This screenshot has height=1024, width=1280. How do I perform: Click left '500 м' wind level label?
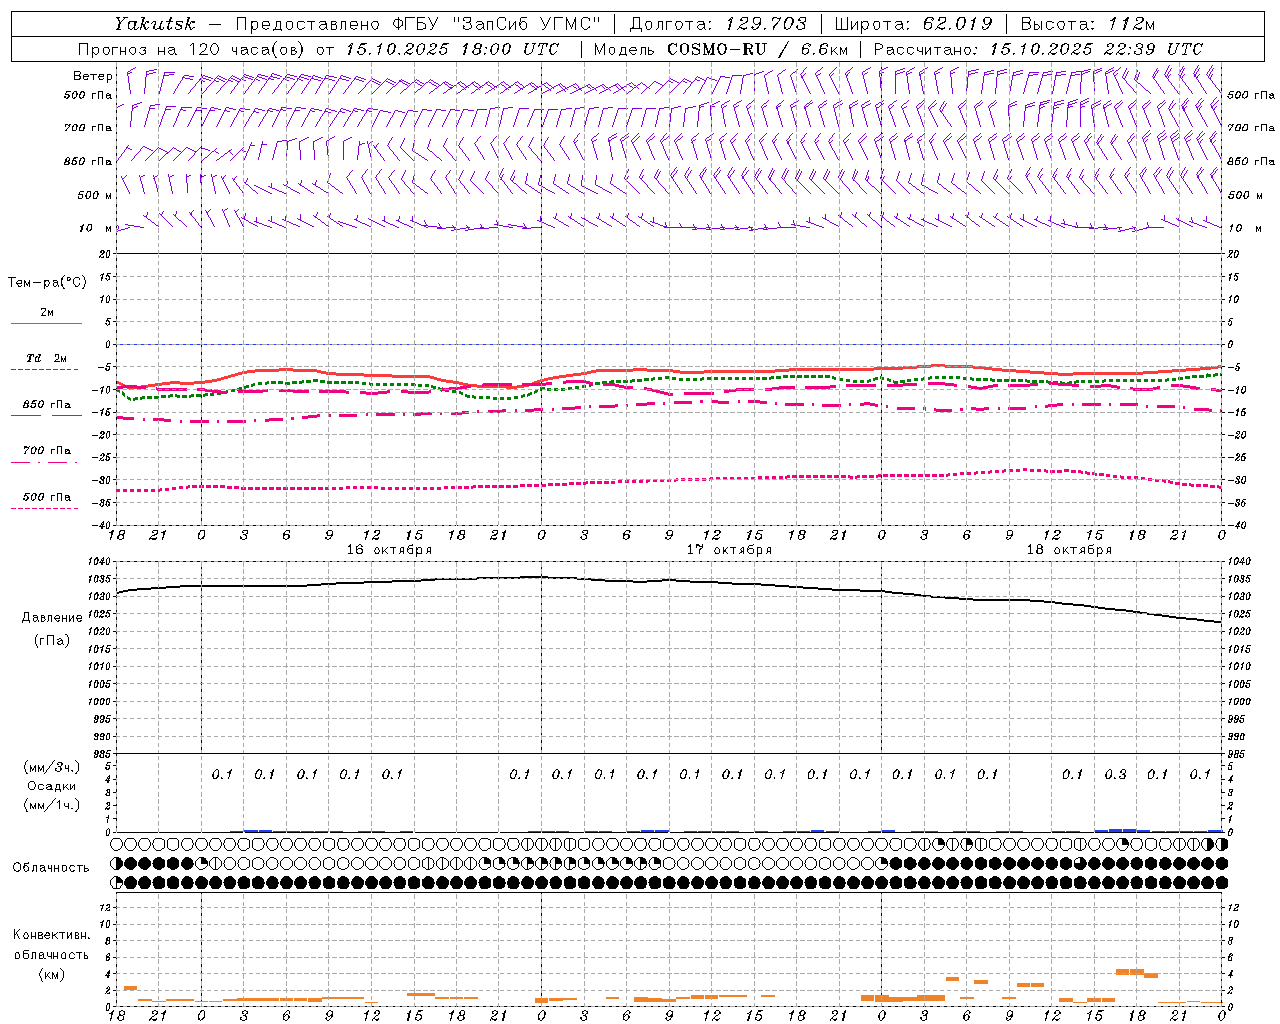pyautogui.click(x=96, y=195)
